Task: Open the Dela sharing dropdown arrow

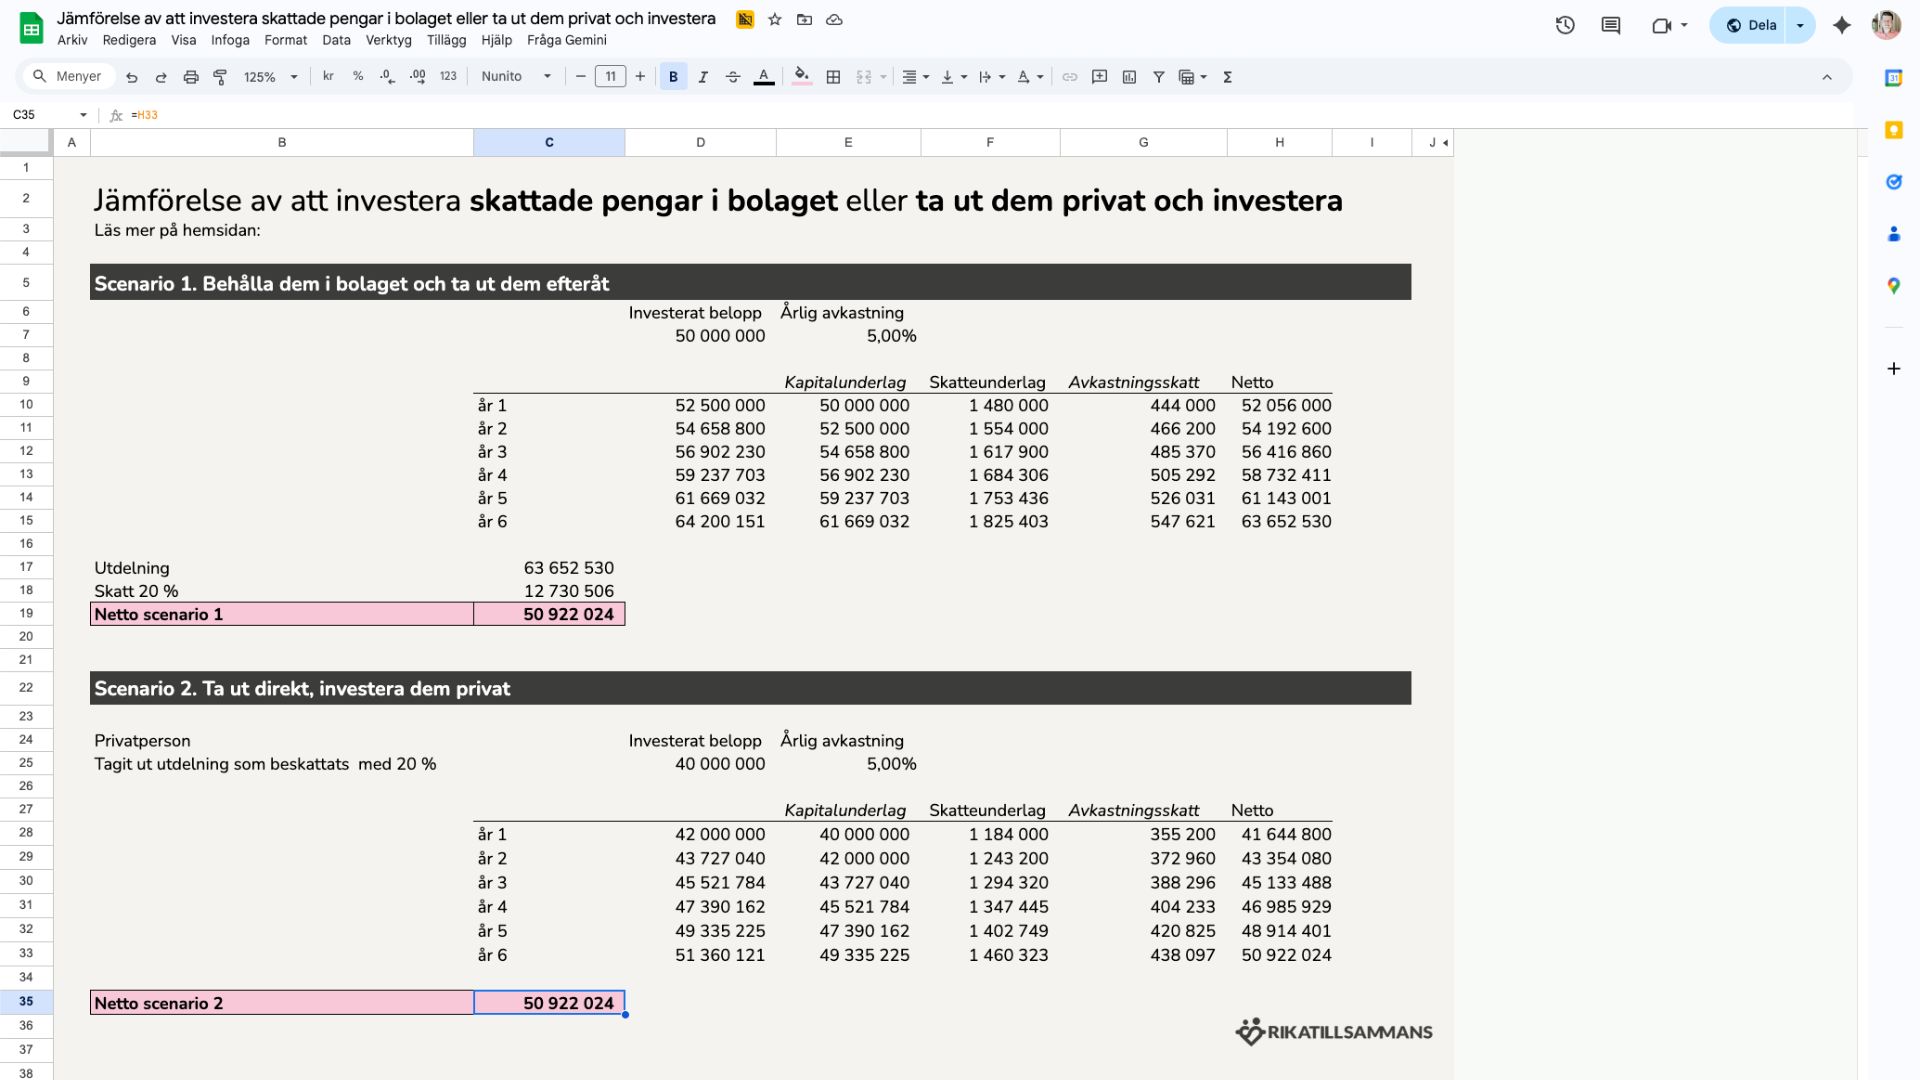Action: (x=1799, y=25)
